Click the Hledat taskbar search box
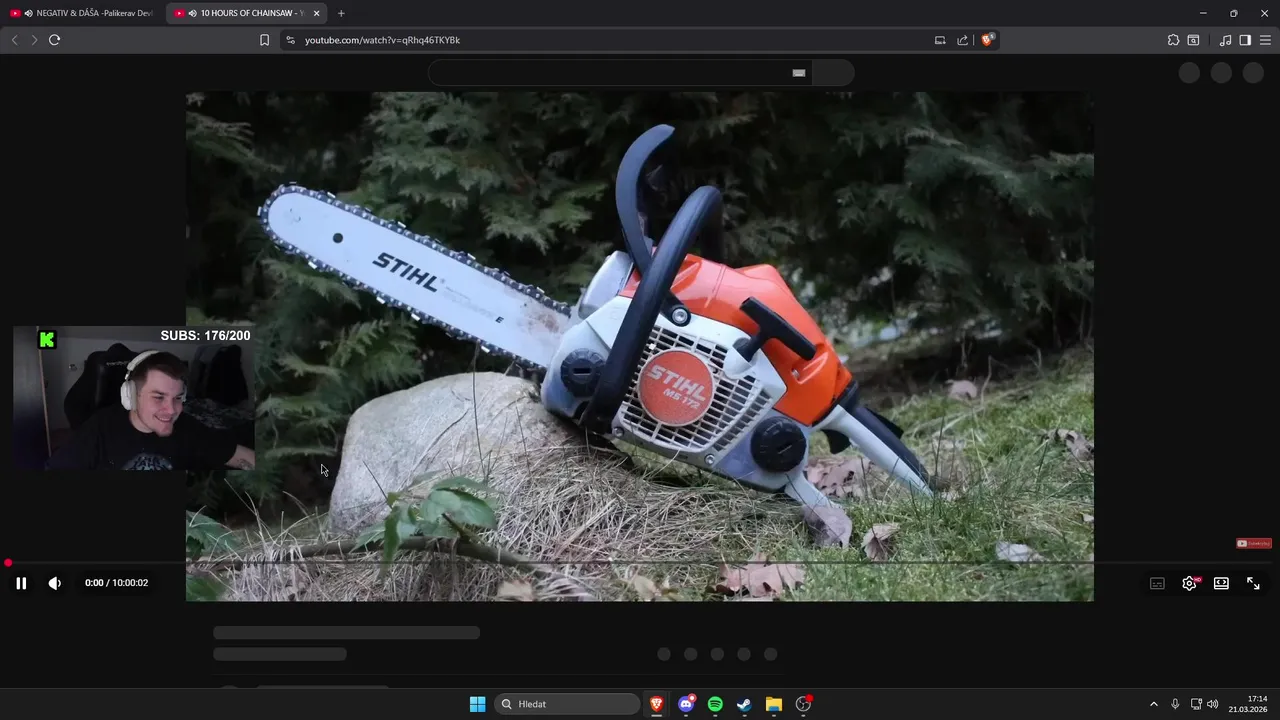This screenshot has height=720, width=1280. [568, 704]
